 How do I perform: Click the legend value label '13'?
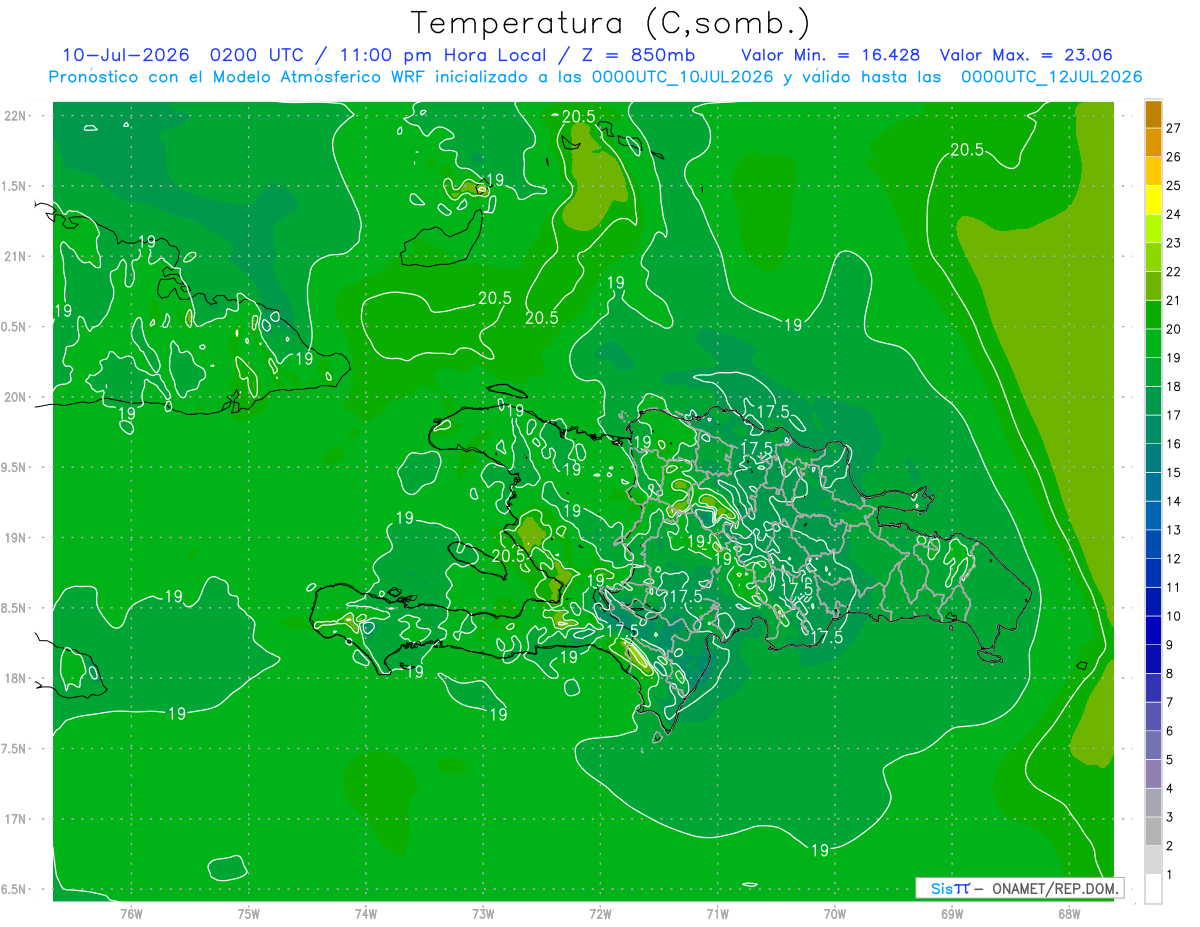(1174, 530)
